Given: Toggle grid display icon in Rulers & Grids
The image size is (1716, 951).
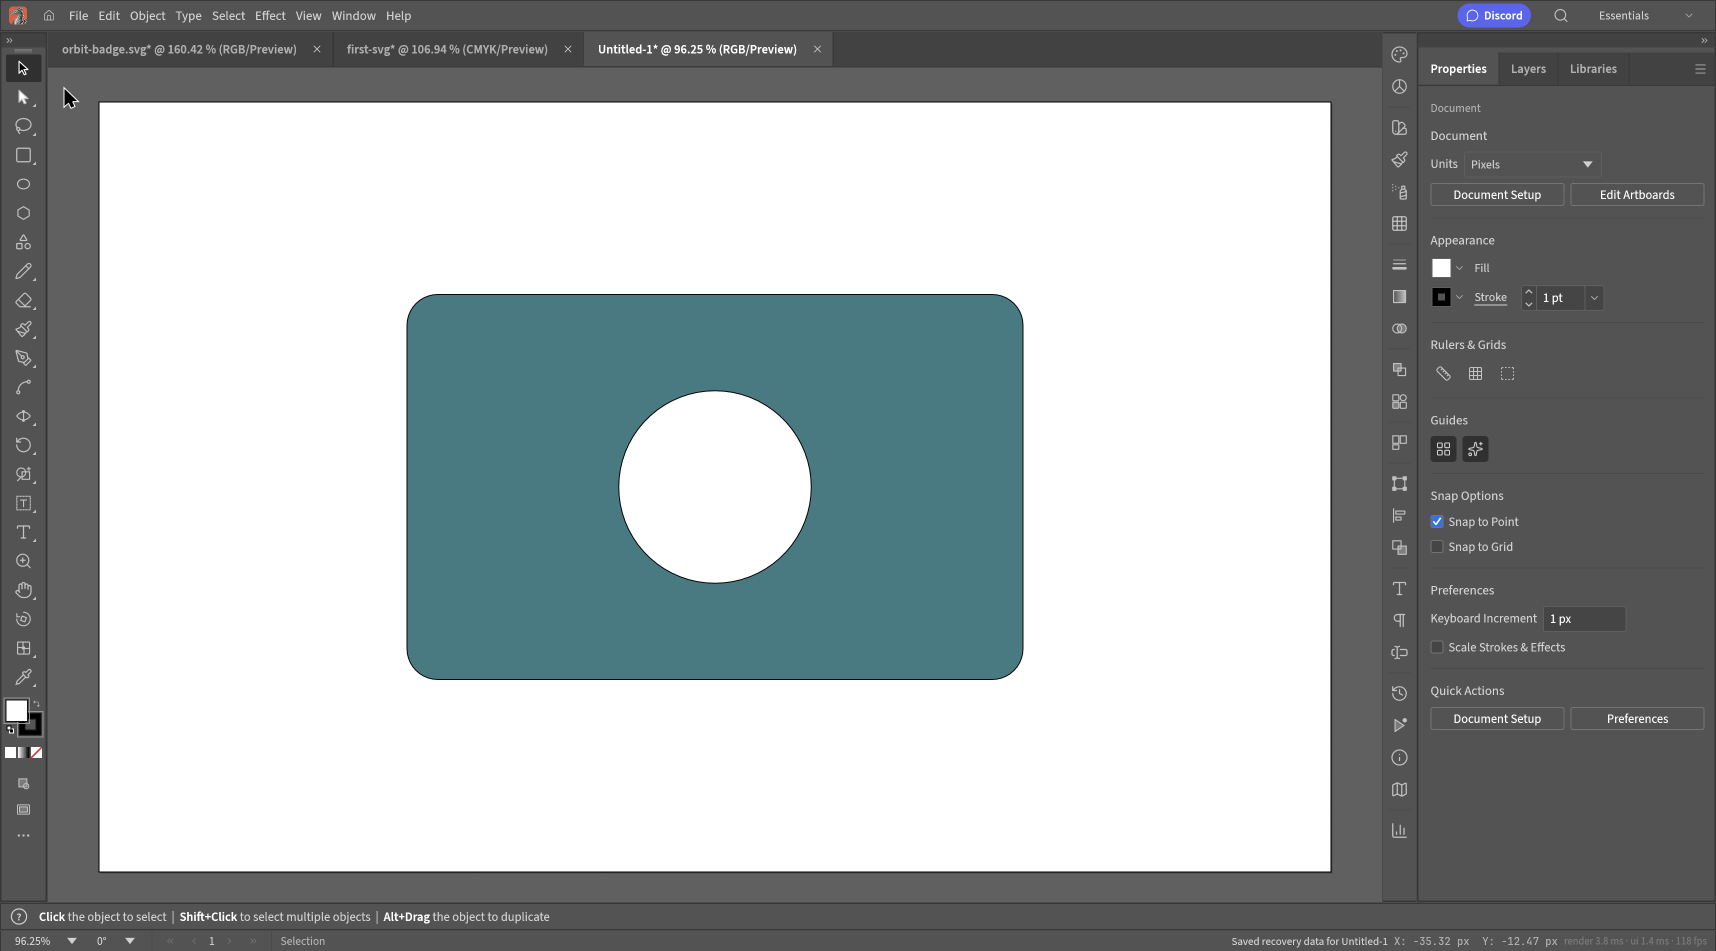Looking at the screenshot, I should [1475, 373].
